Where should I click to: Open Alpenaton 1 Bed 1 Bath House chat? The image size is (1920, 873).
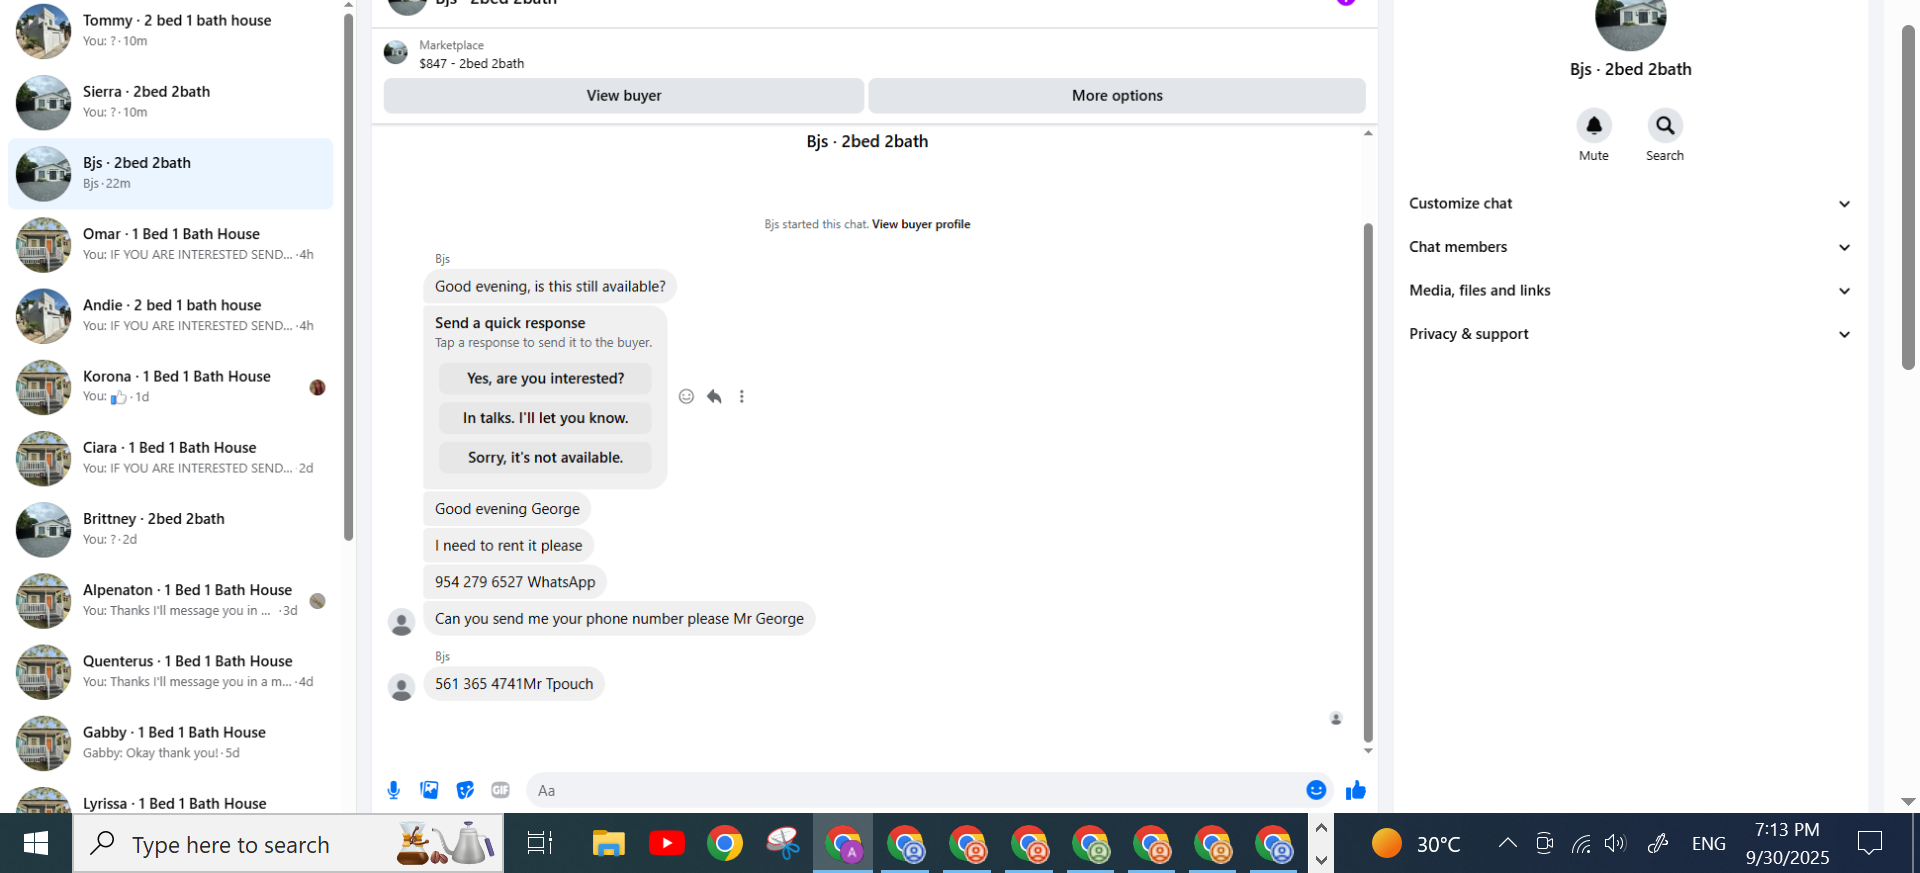click(x=171, y=600)
